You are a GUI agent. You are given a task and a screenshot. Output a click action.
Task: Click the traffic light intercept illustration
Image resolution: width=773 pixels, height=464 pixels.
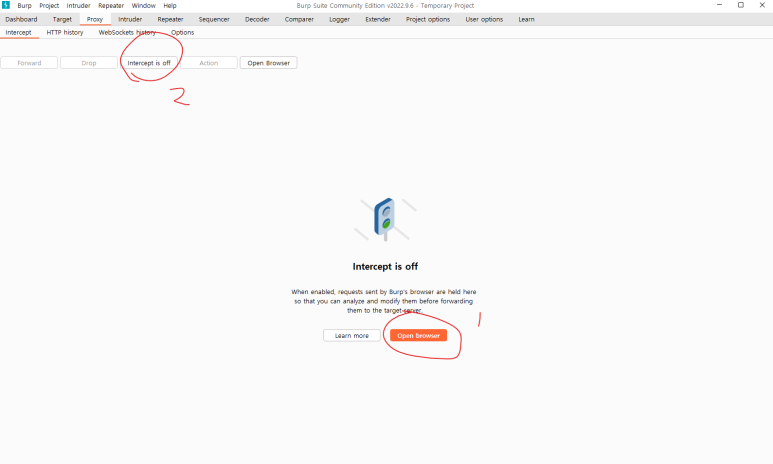[x=385, y=219]
